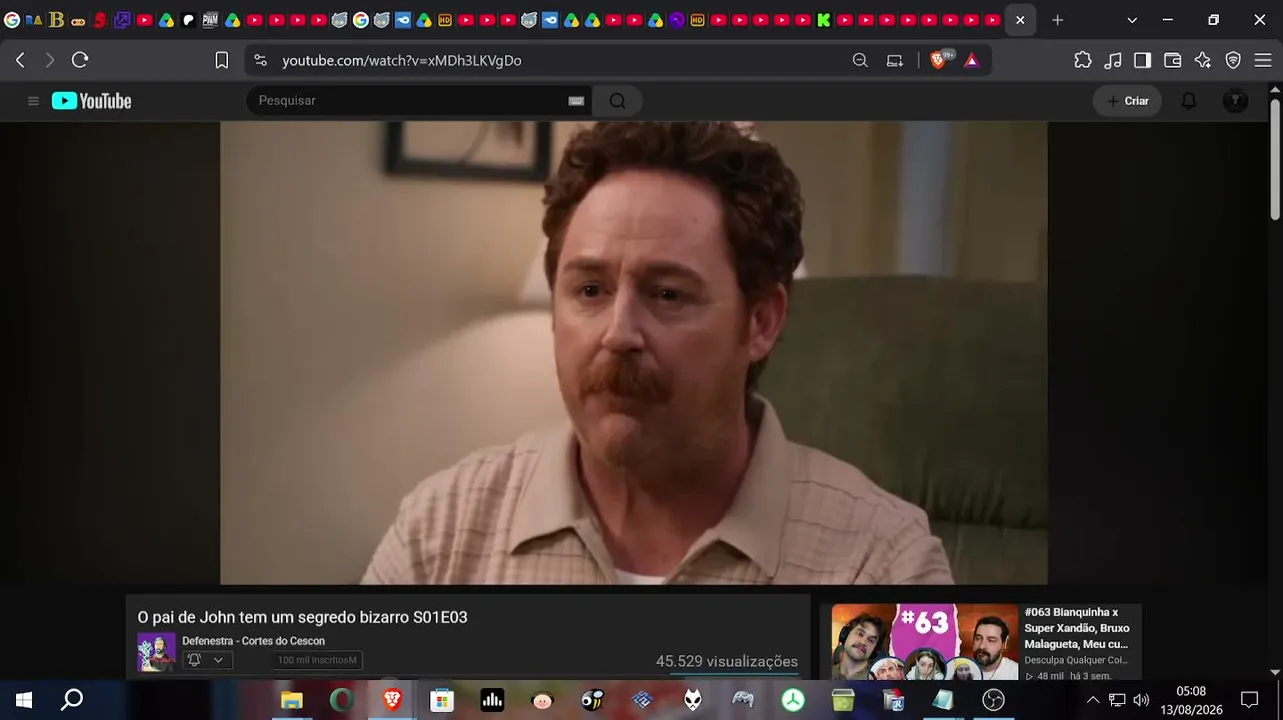The width and height of the screenshot is (1283, 720).
Task: Open the Brave playlist music note icon
Action: [x=1113, y=60]
